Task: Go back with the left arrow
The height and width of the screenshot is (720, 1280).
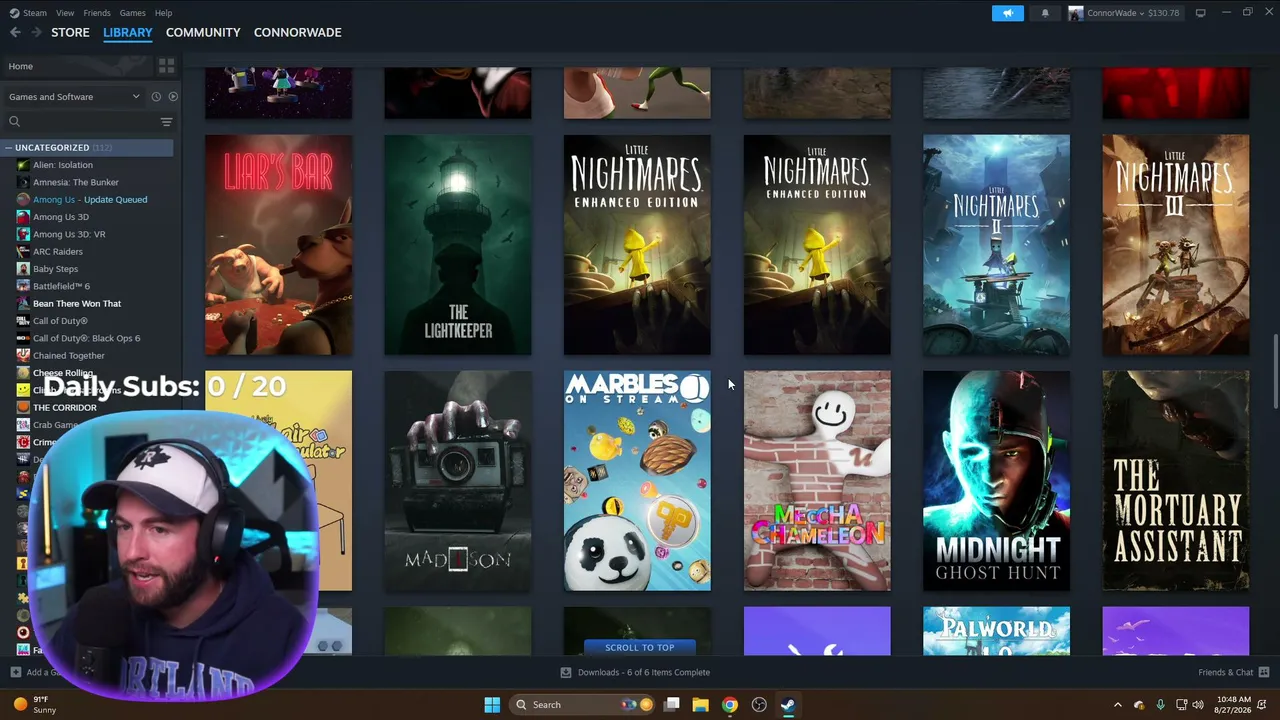Action: [15, 32]
